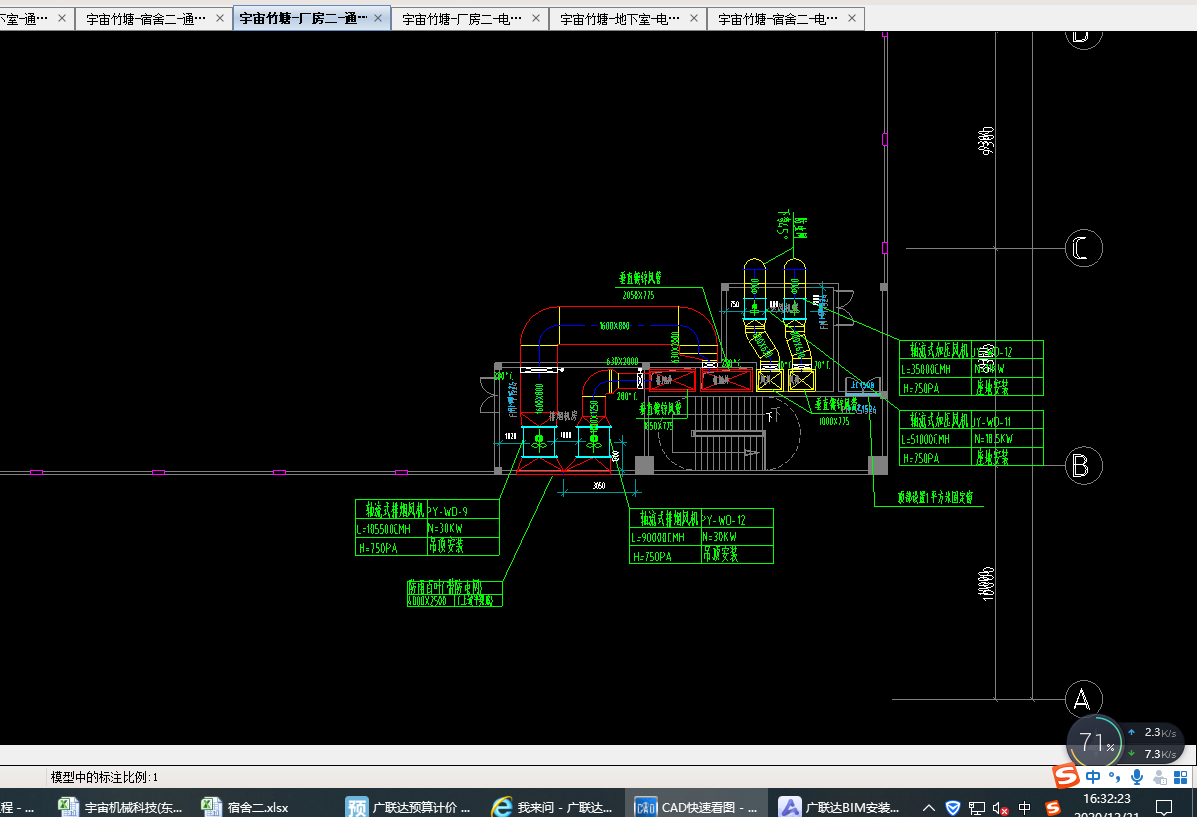1197x817 pixels.
Task: Close the 宇宙竹塘-宿舍二-通 tab
Action: coord(220,18)
